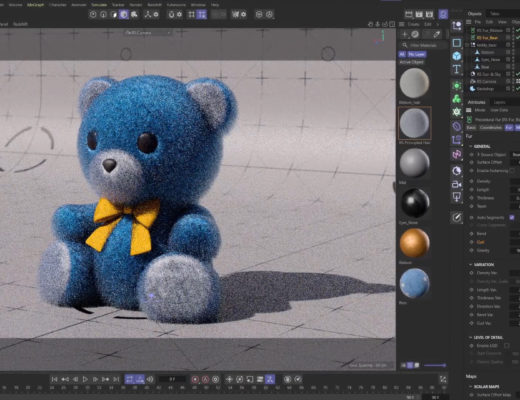Select the orange Ribbon material sphere
Image resolution: width=520 pixels, height=400 pixels.
coord(415,243)
